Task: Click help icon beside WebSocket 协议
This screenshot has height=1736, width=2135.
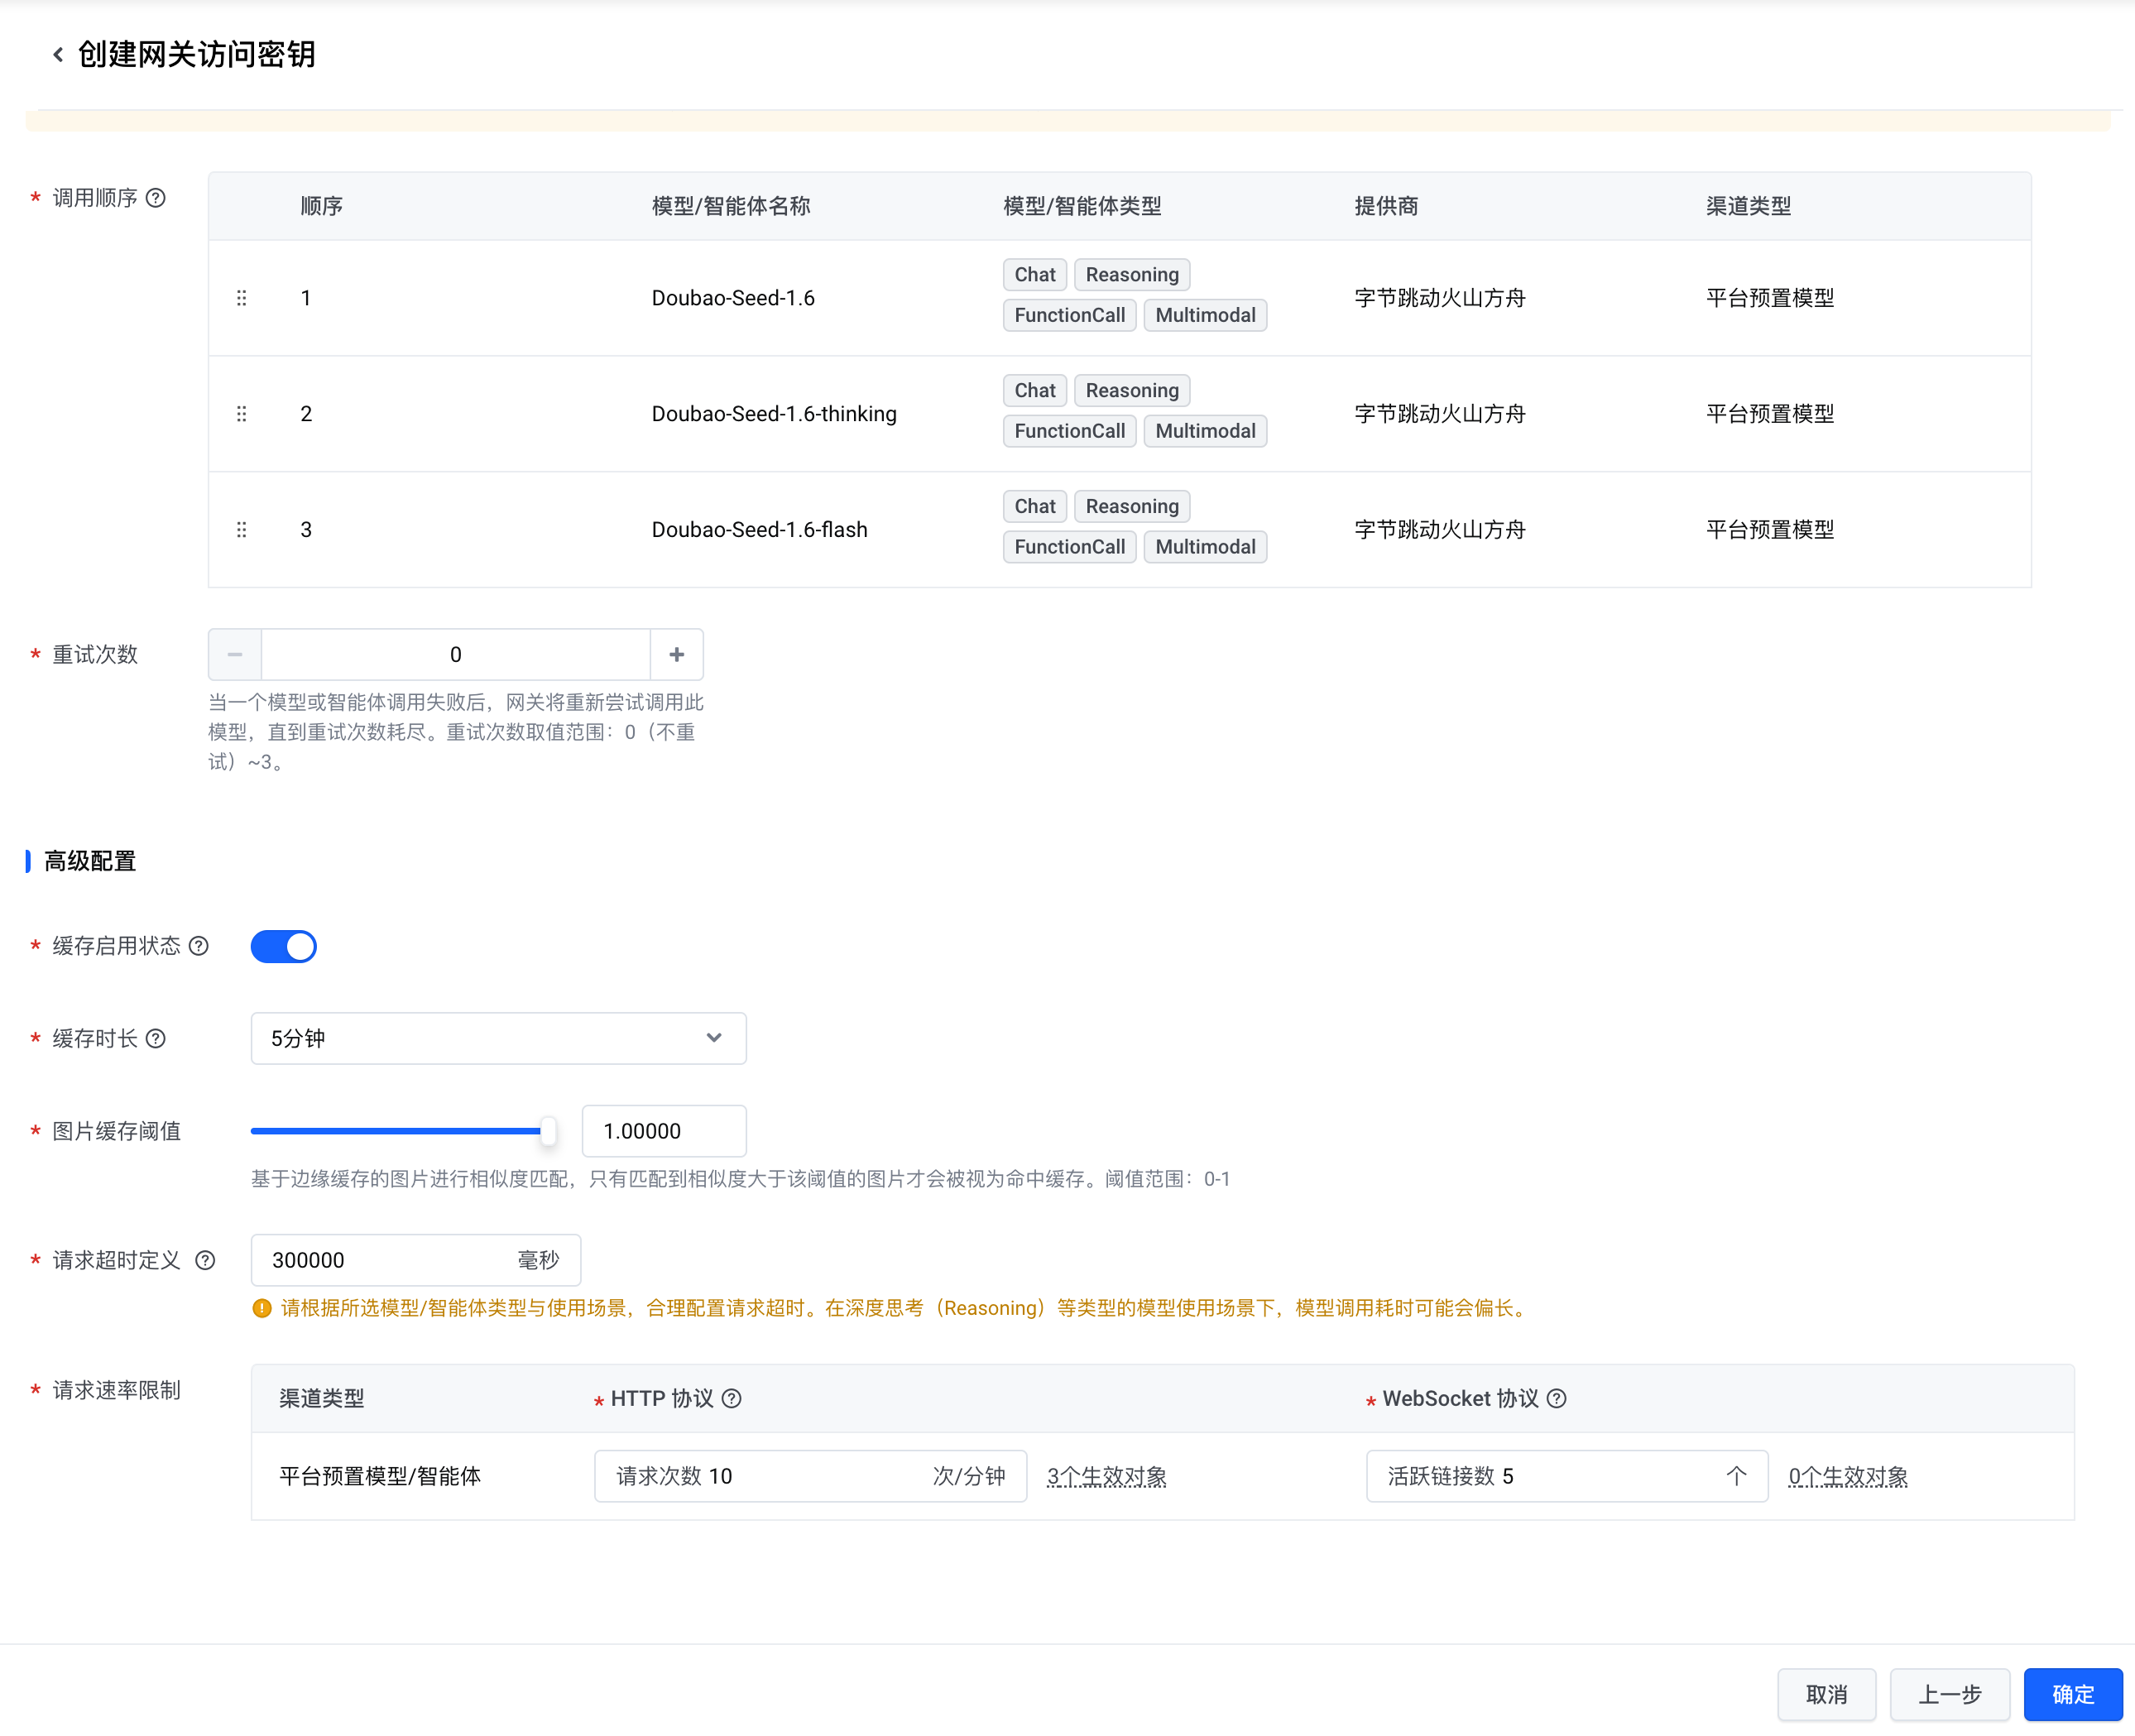Action: pyautogui.click(x=1557, y=1399)
